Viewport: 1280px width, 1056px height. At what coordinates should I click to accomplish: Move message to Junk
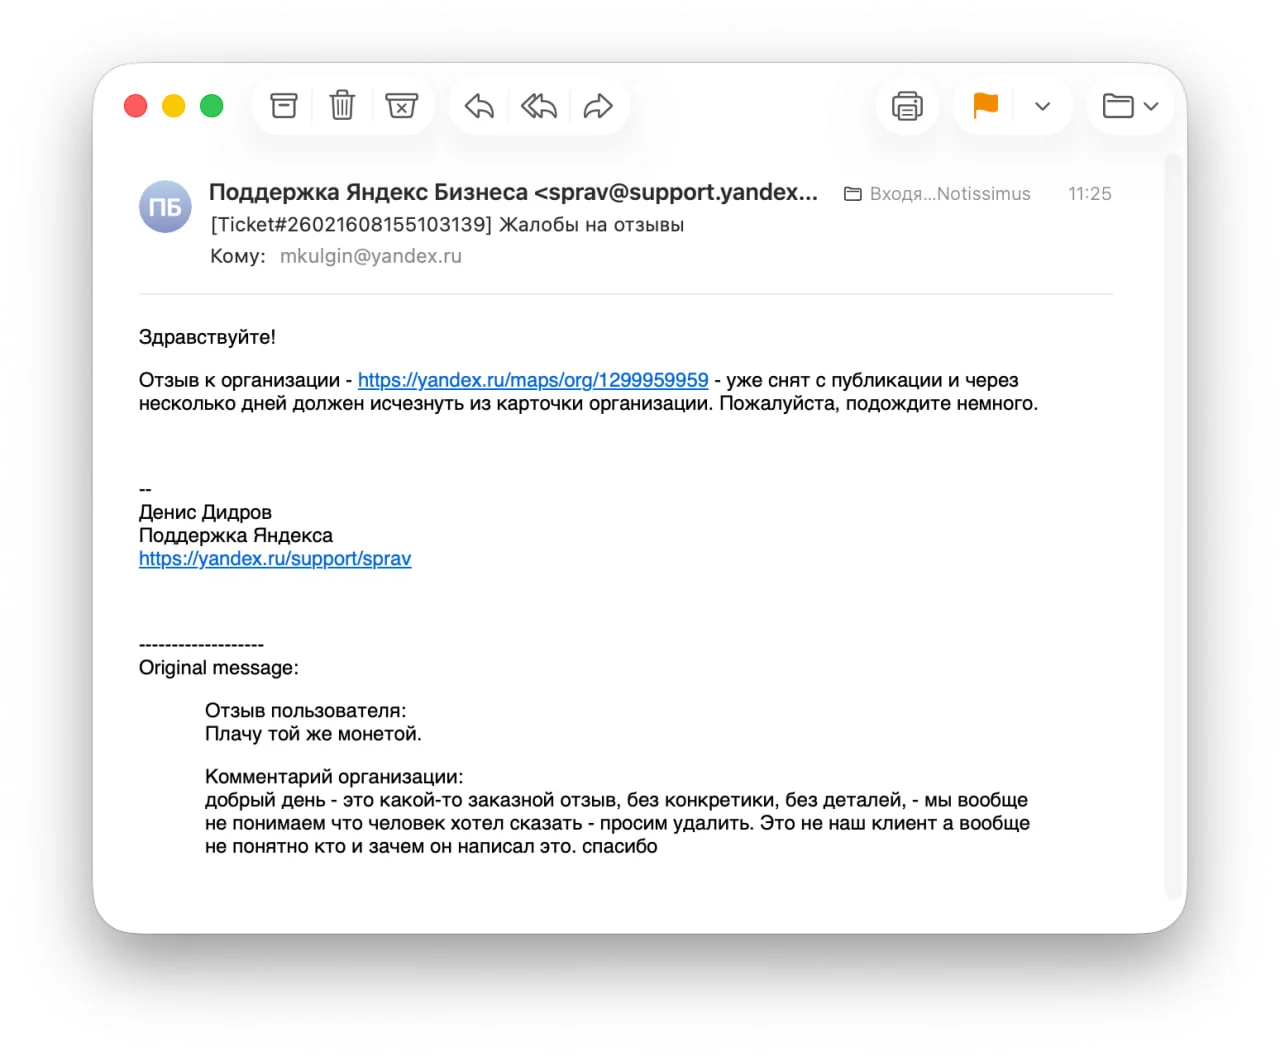[401, 106]
